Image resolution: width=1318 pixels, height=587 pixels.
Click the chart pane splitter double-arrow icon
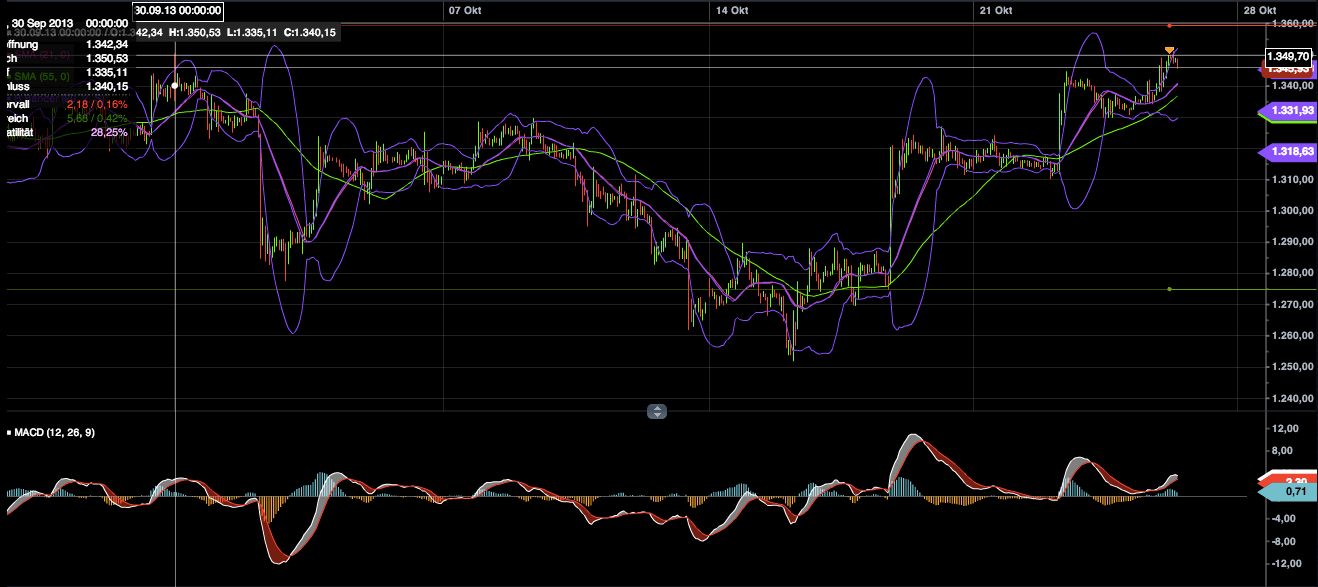click(657, 410)
